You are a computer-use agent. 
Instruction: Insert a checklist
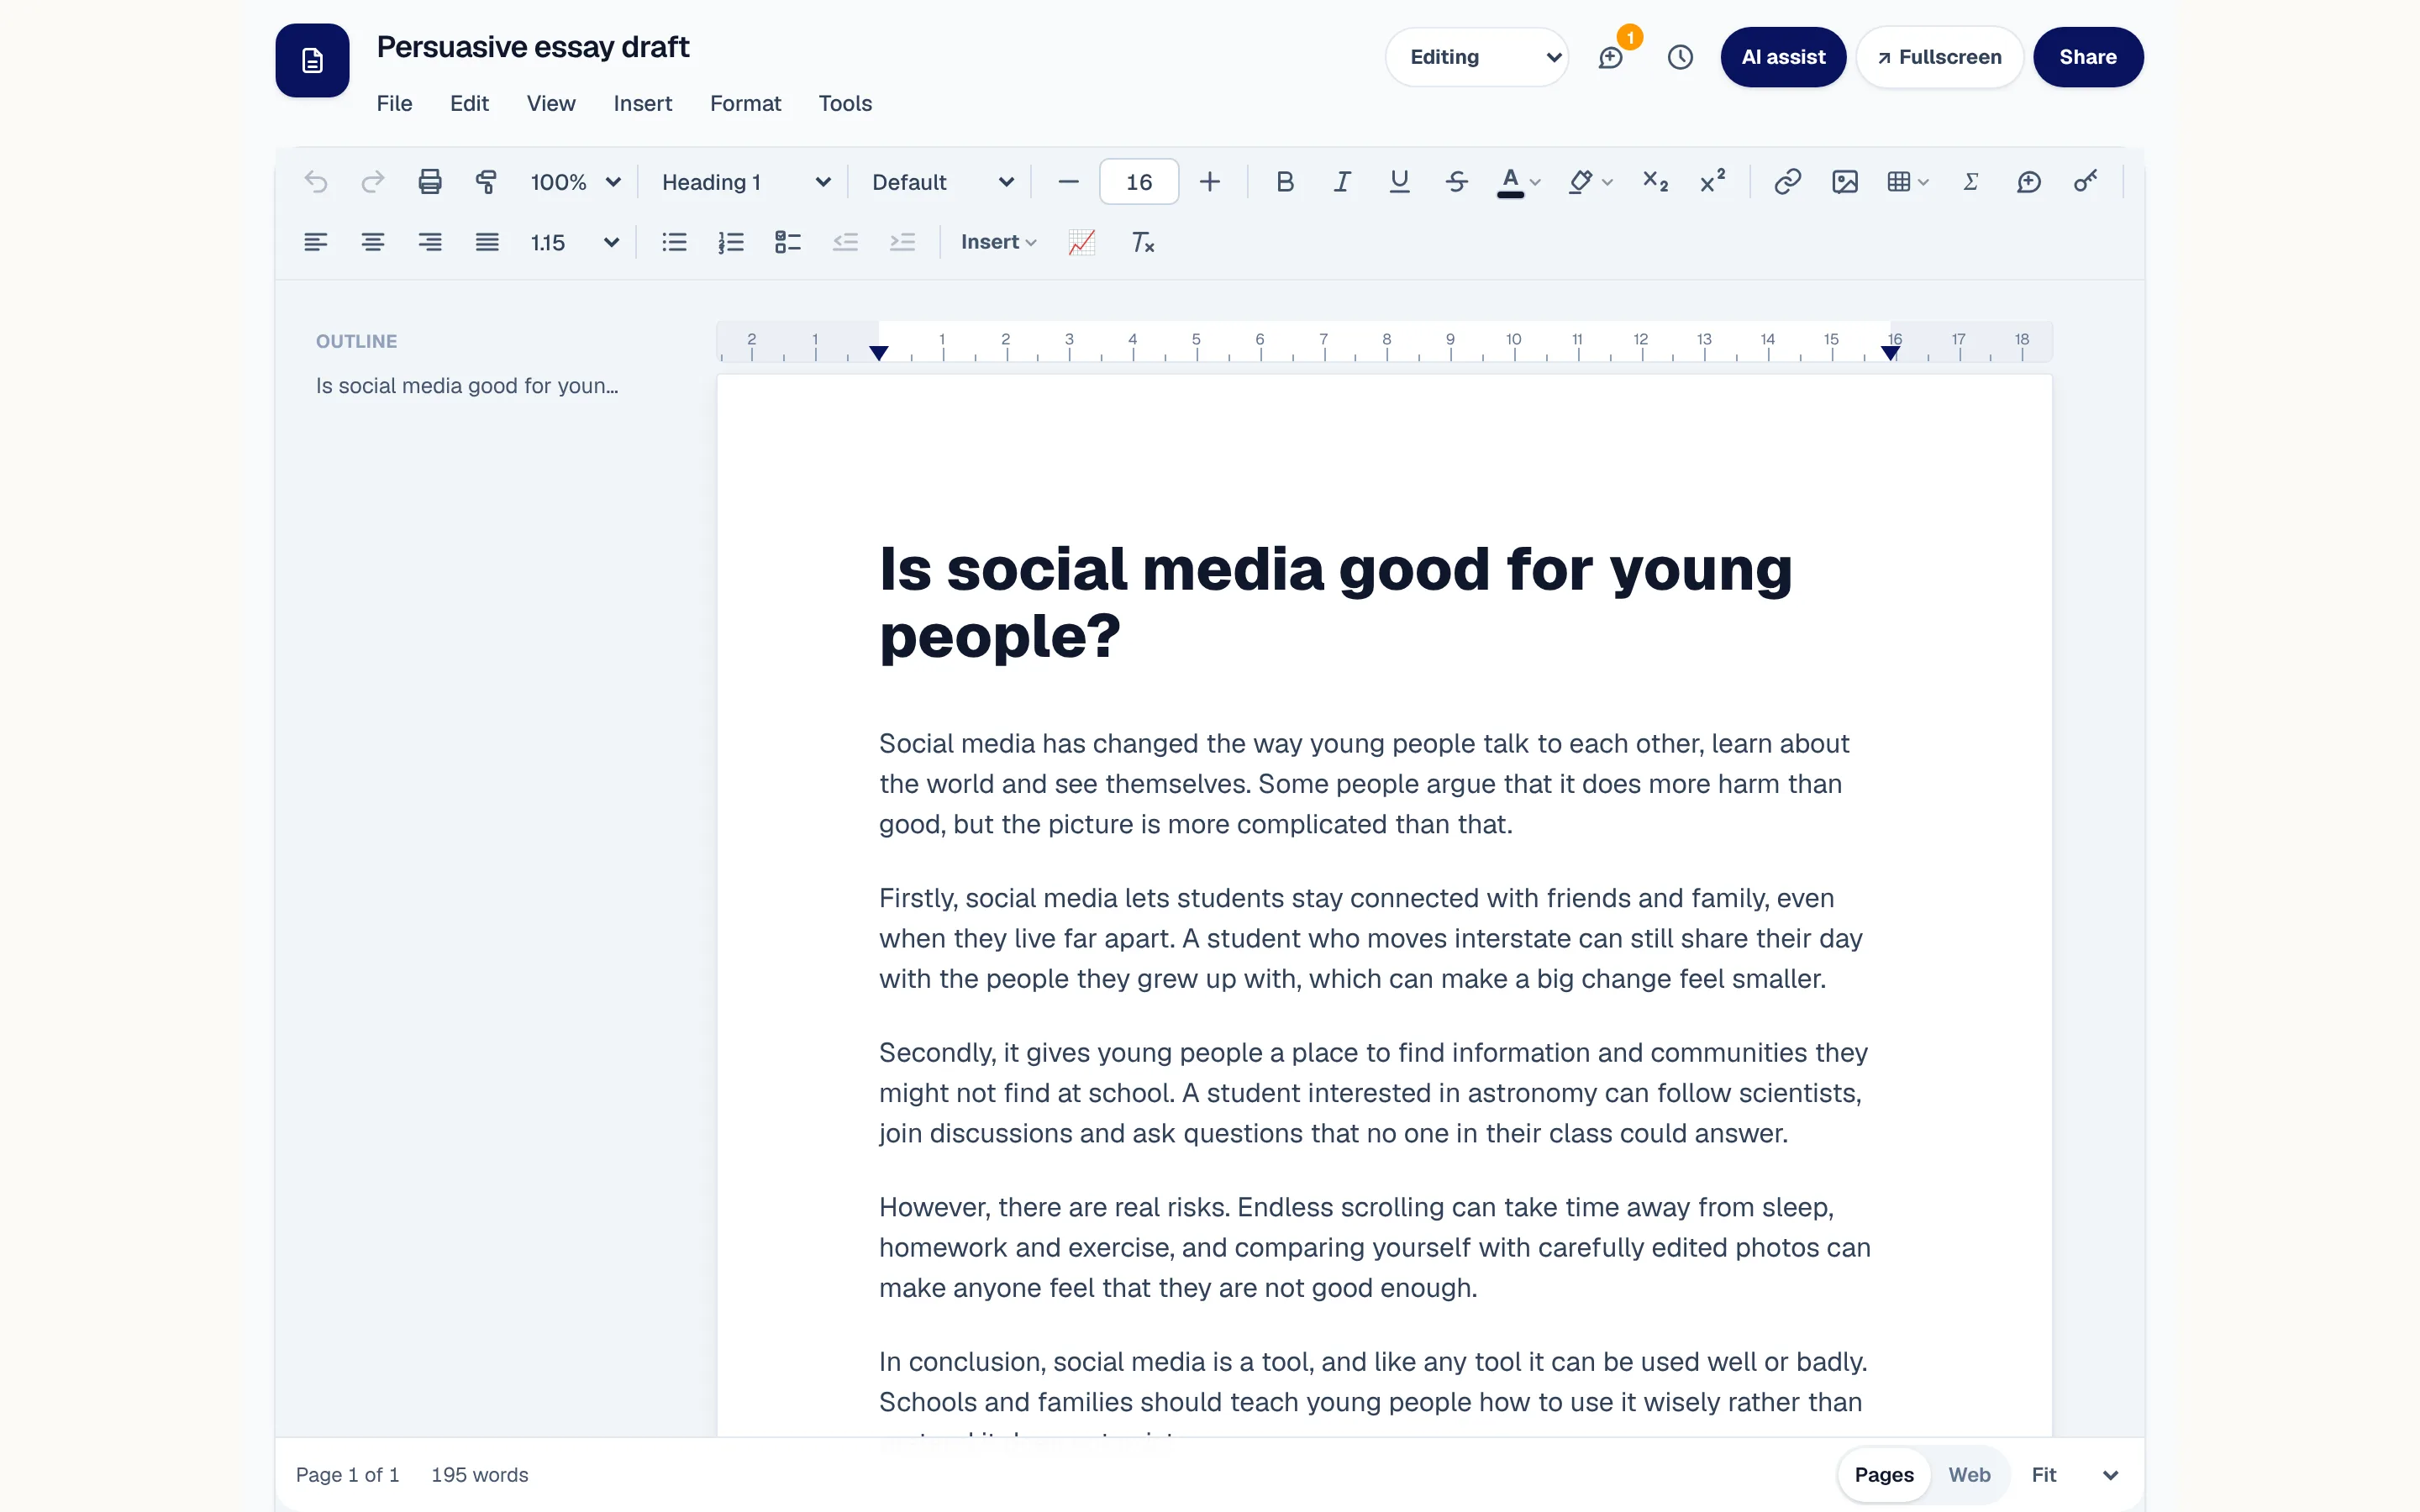click(788, 242)
